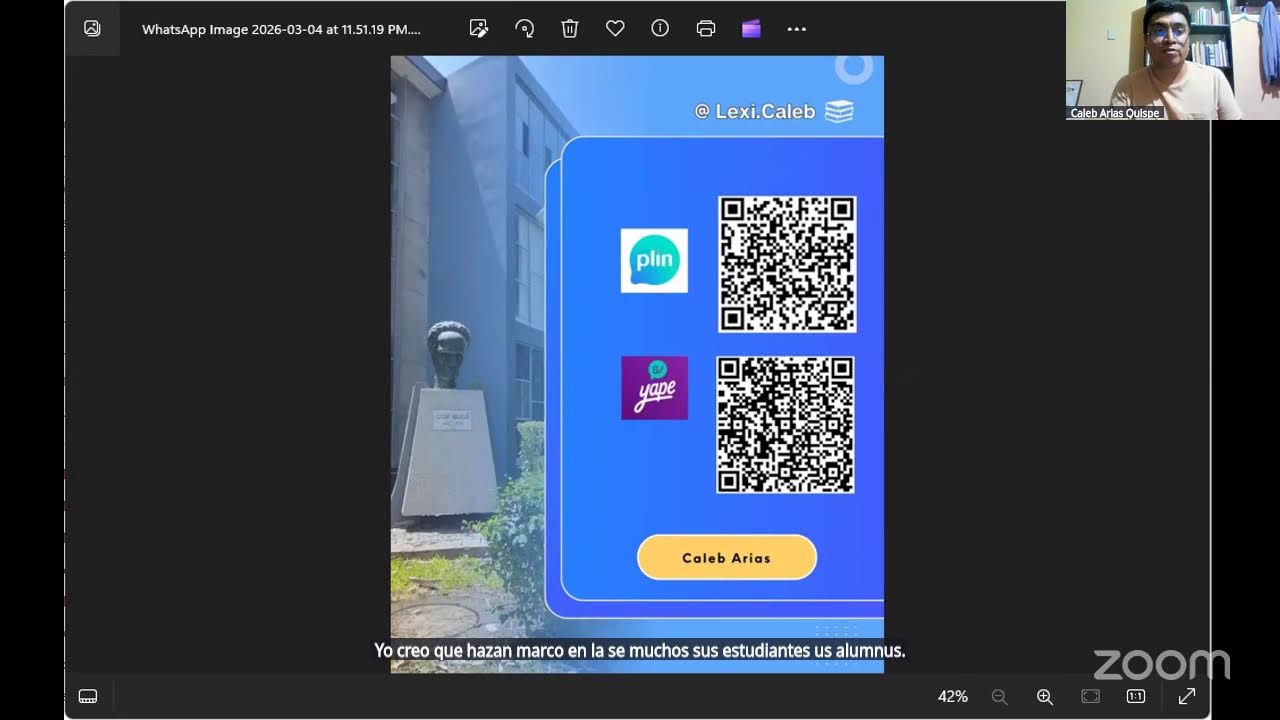
Task: Click the Caleb Arias Quispe name label
Action: (1115, 113)
